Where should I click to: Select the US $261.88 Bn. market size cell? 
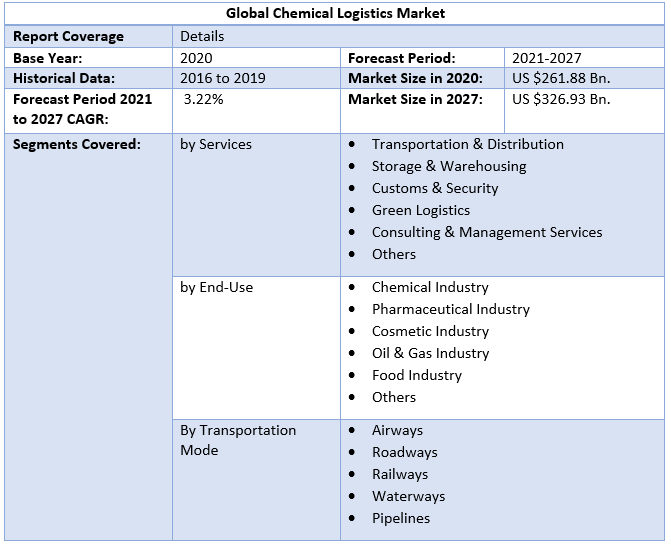pyautogui.click(x=561, y=78)
